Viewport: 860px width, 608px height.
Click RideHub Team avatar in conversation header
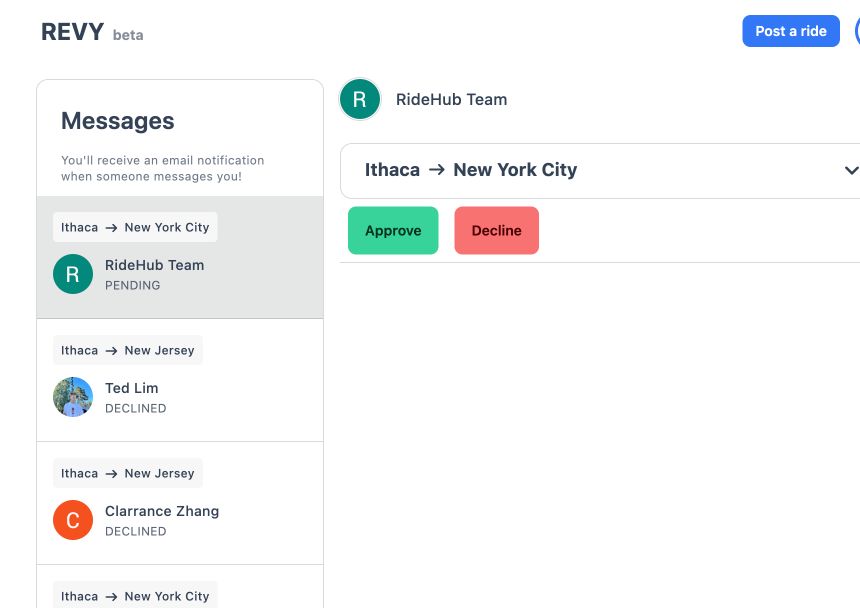[x=360, y=99]
